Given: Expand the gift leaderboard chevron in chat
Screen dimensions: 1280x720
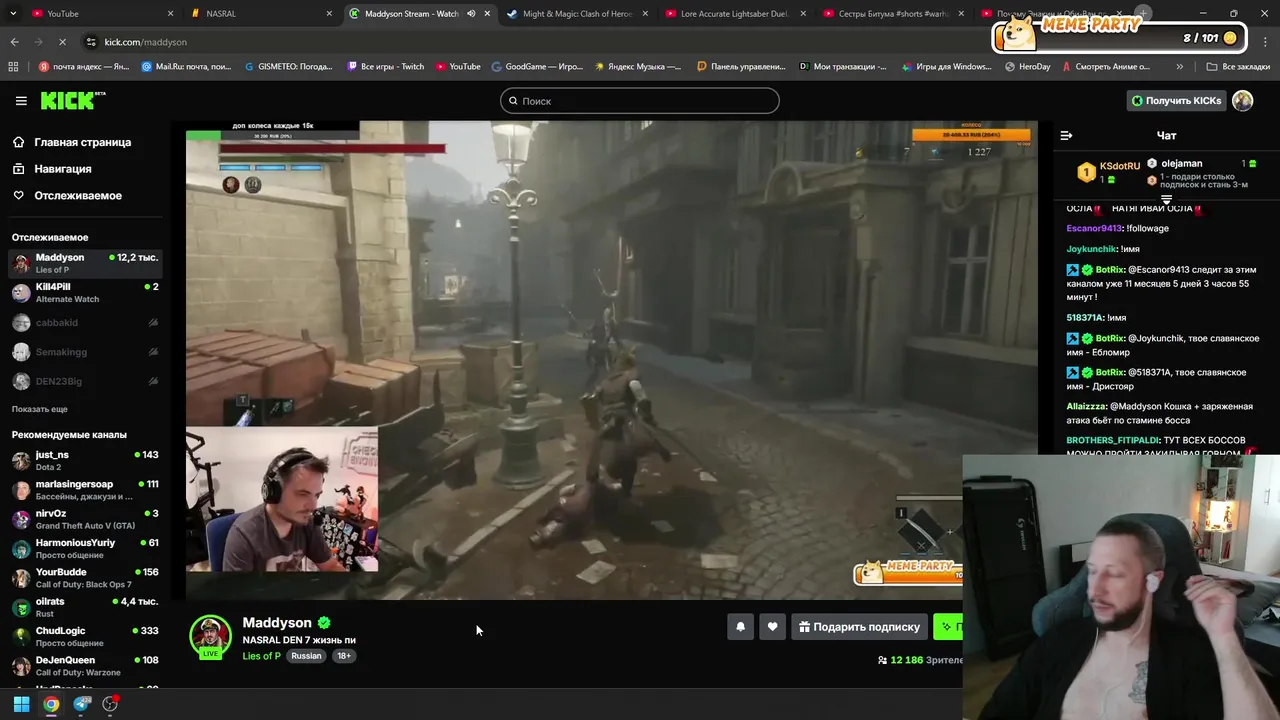Looking at the screenshot, I should [1166, 200].
